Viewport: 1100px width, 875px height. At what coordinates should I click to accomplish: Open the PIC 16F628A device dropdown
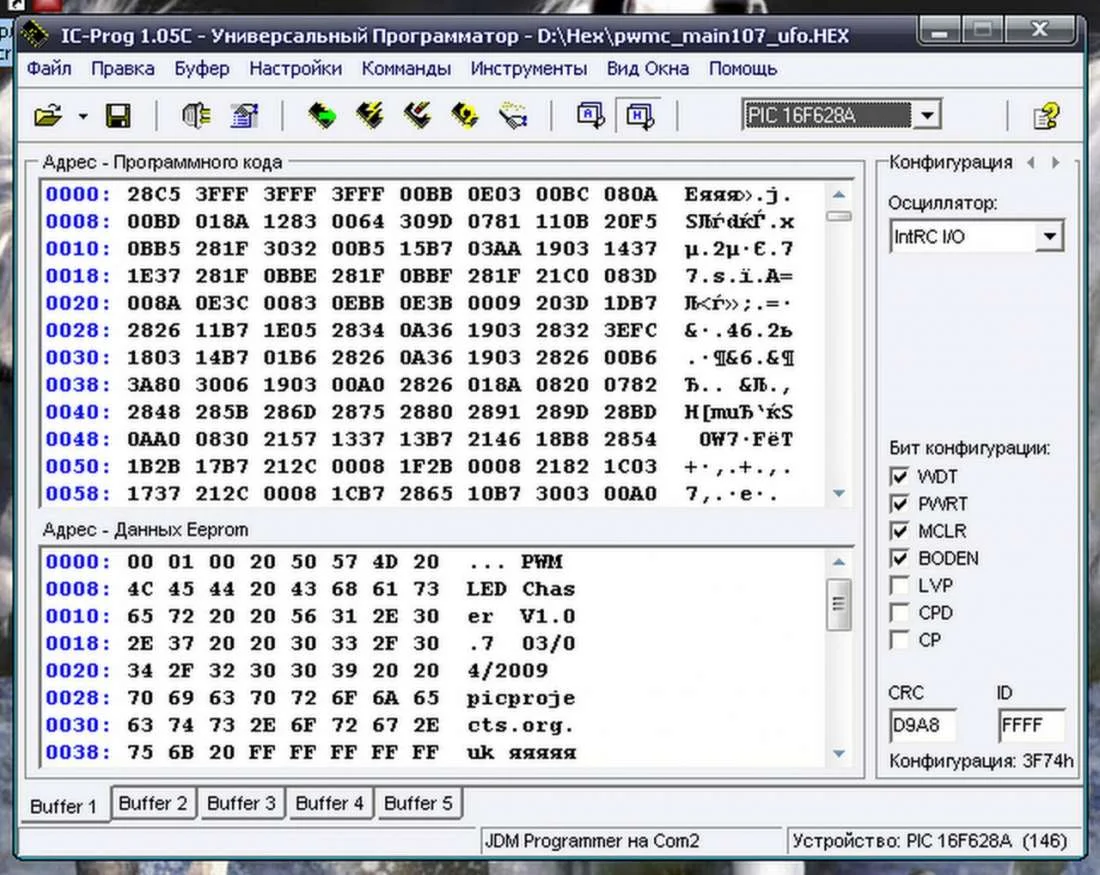928,115
